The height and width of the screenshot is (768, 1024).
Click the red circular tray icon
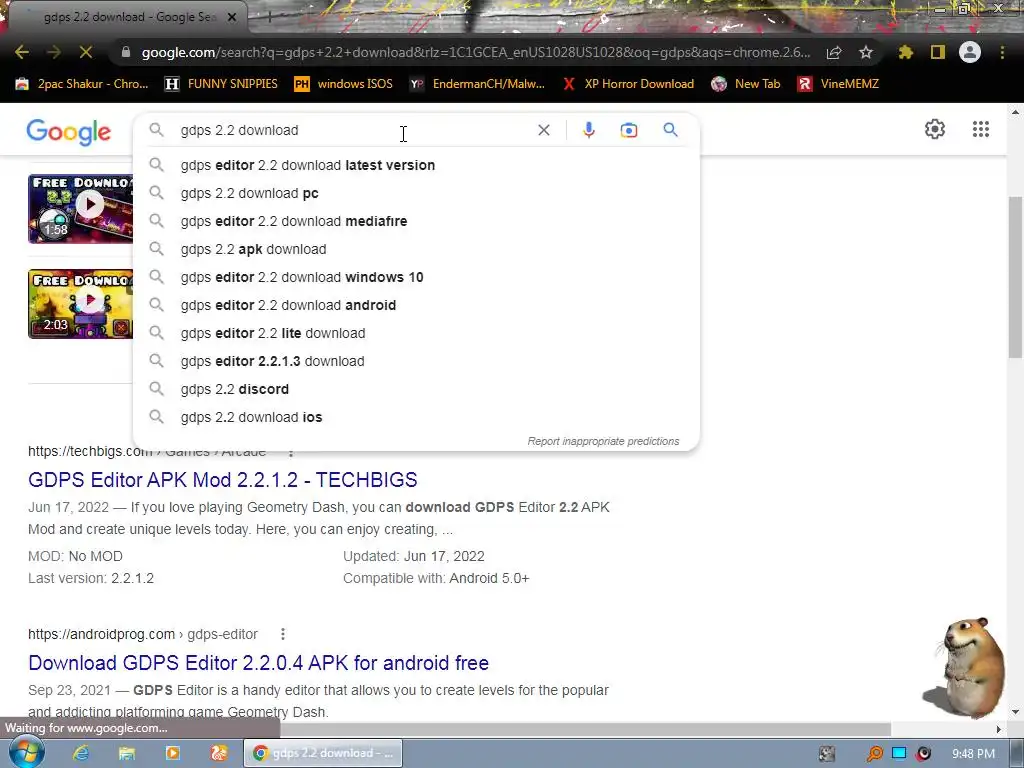click(x=923, y=753)
